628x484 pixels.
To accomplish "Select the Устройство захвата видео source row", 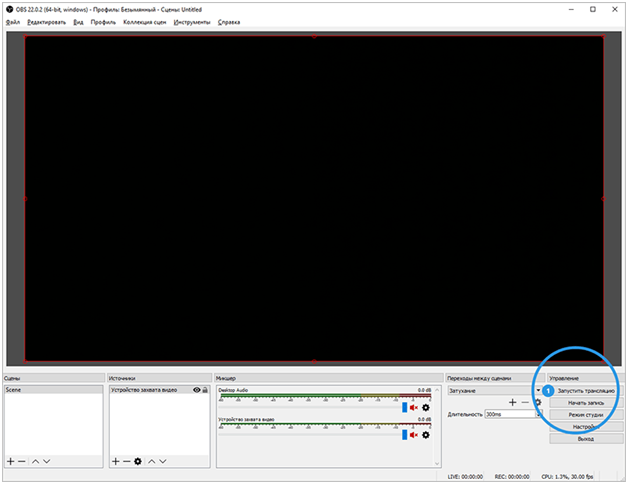I will click(x=159, y=390).
